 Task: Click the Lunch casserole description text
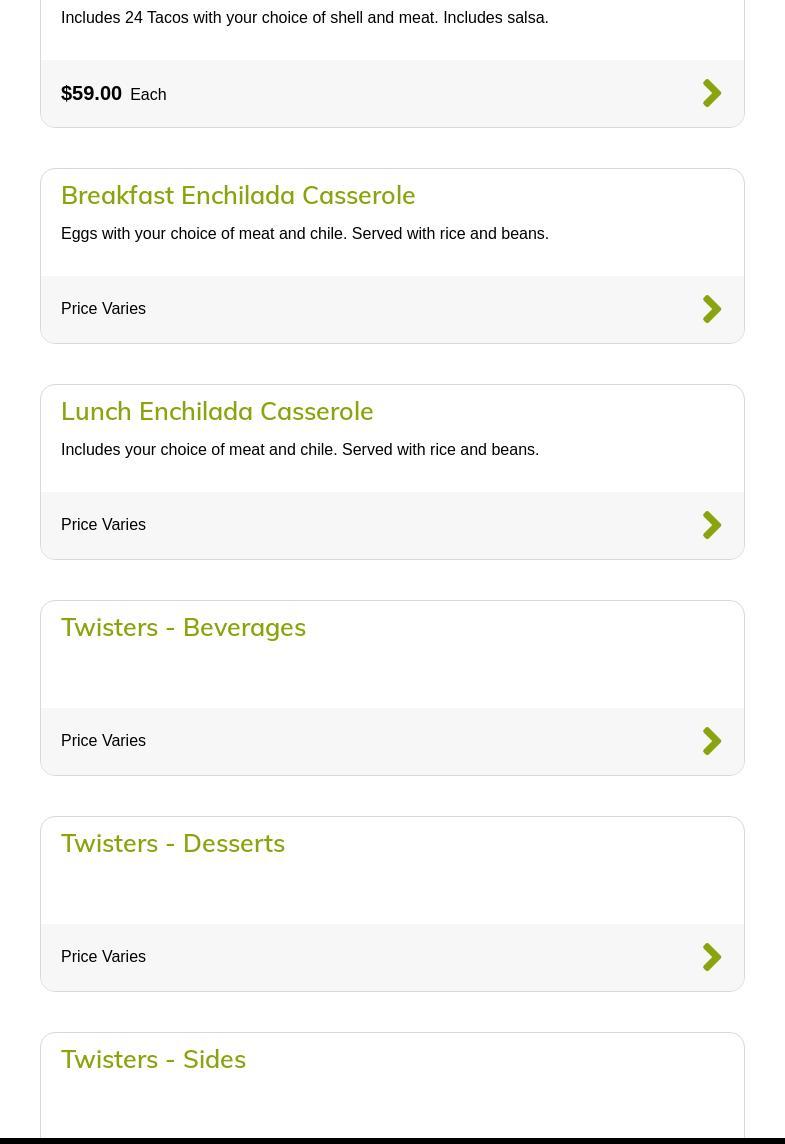(299, 450)
